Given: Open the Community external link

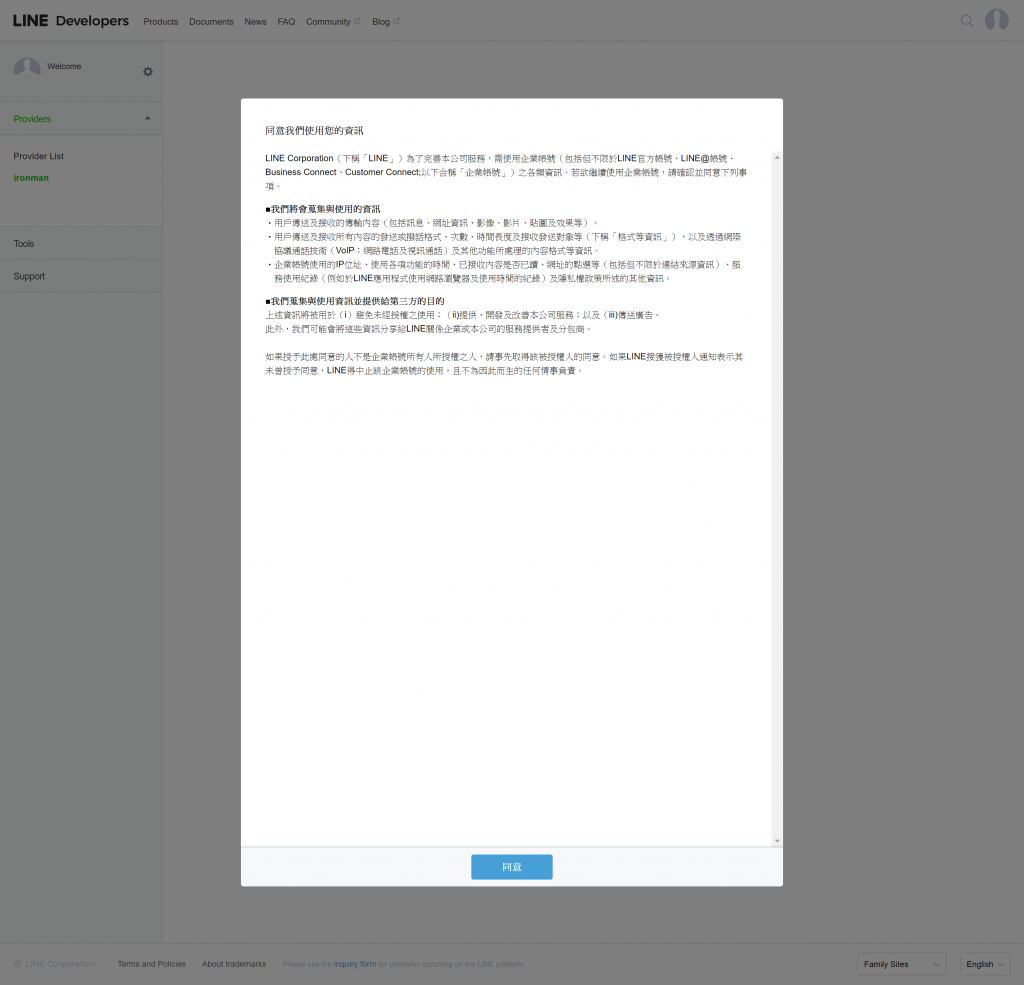Looking at the screenshot, I should point(332,22).
